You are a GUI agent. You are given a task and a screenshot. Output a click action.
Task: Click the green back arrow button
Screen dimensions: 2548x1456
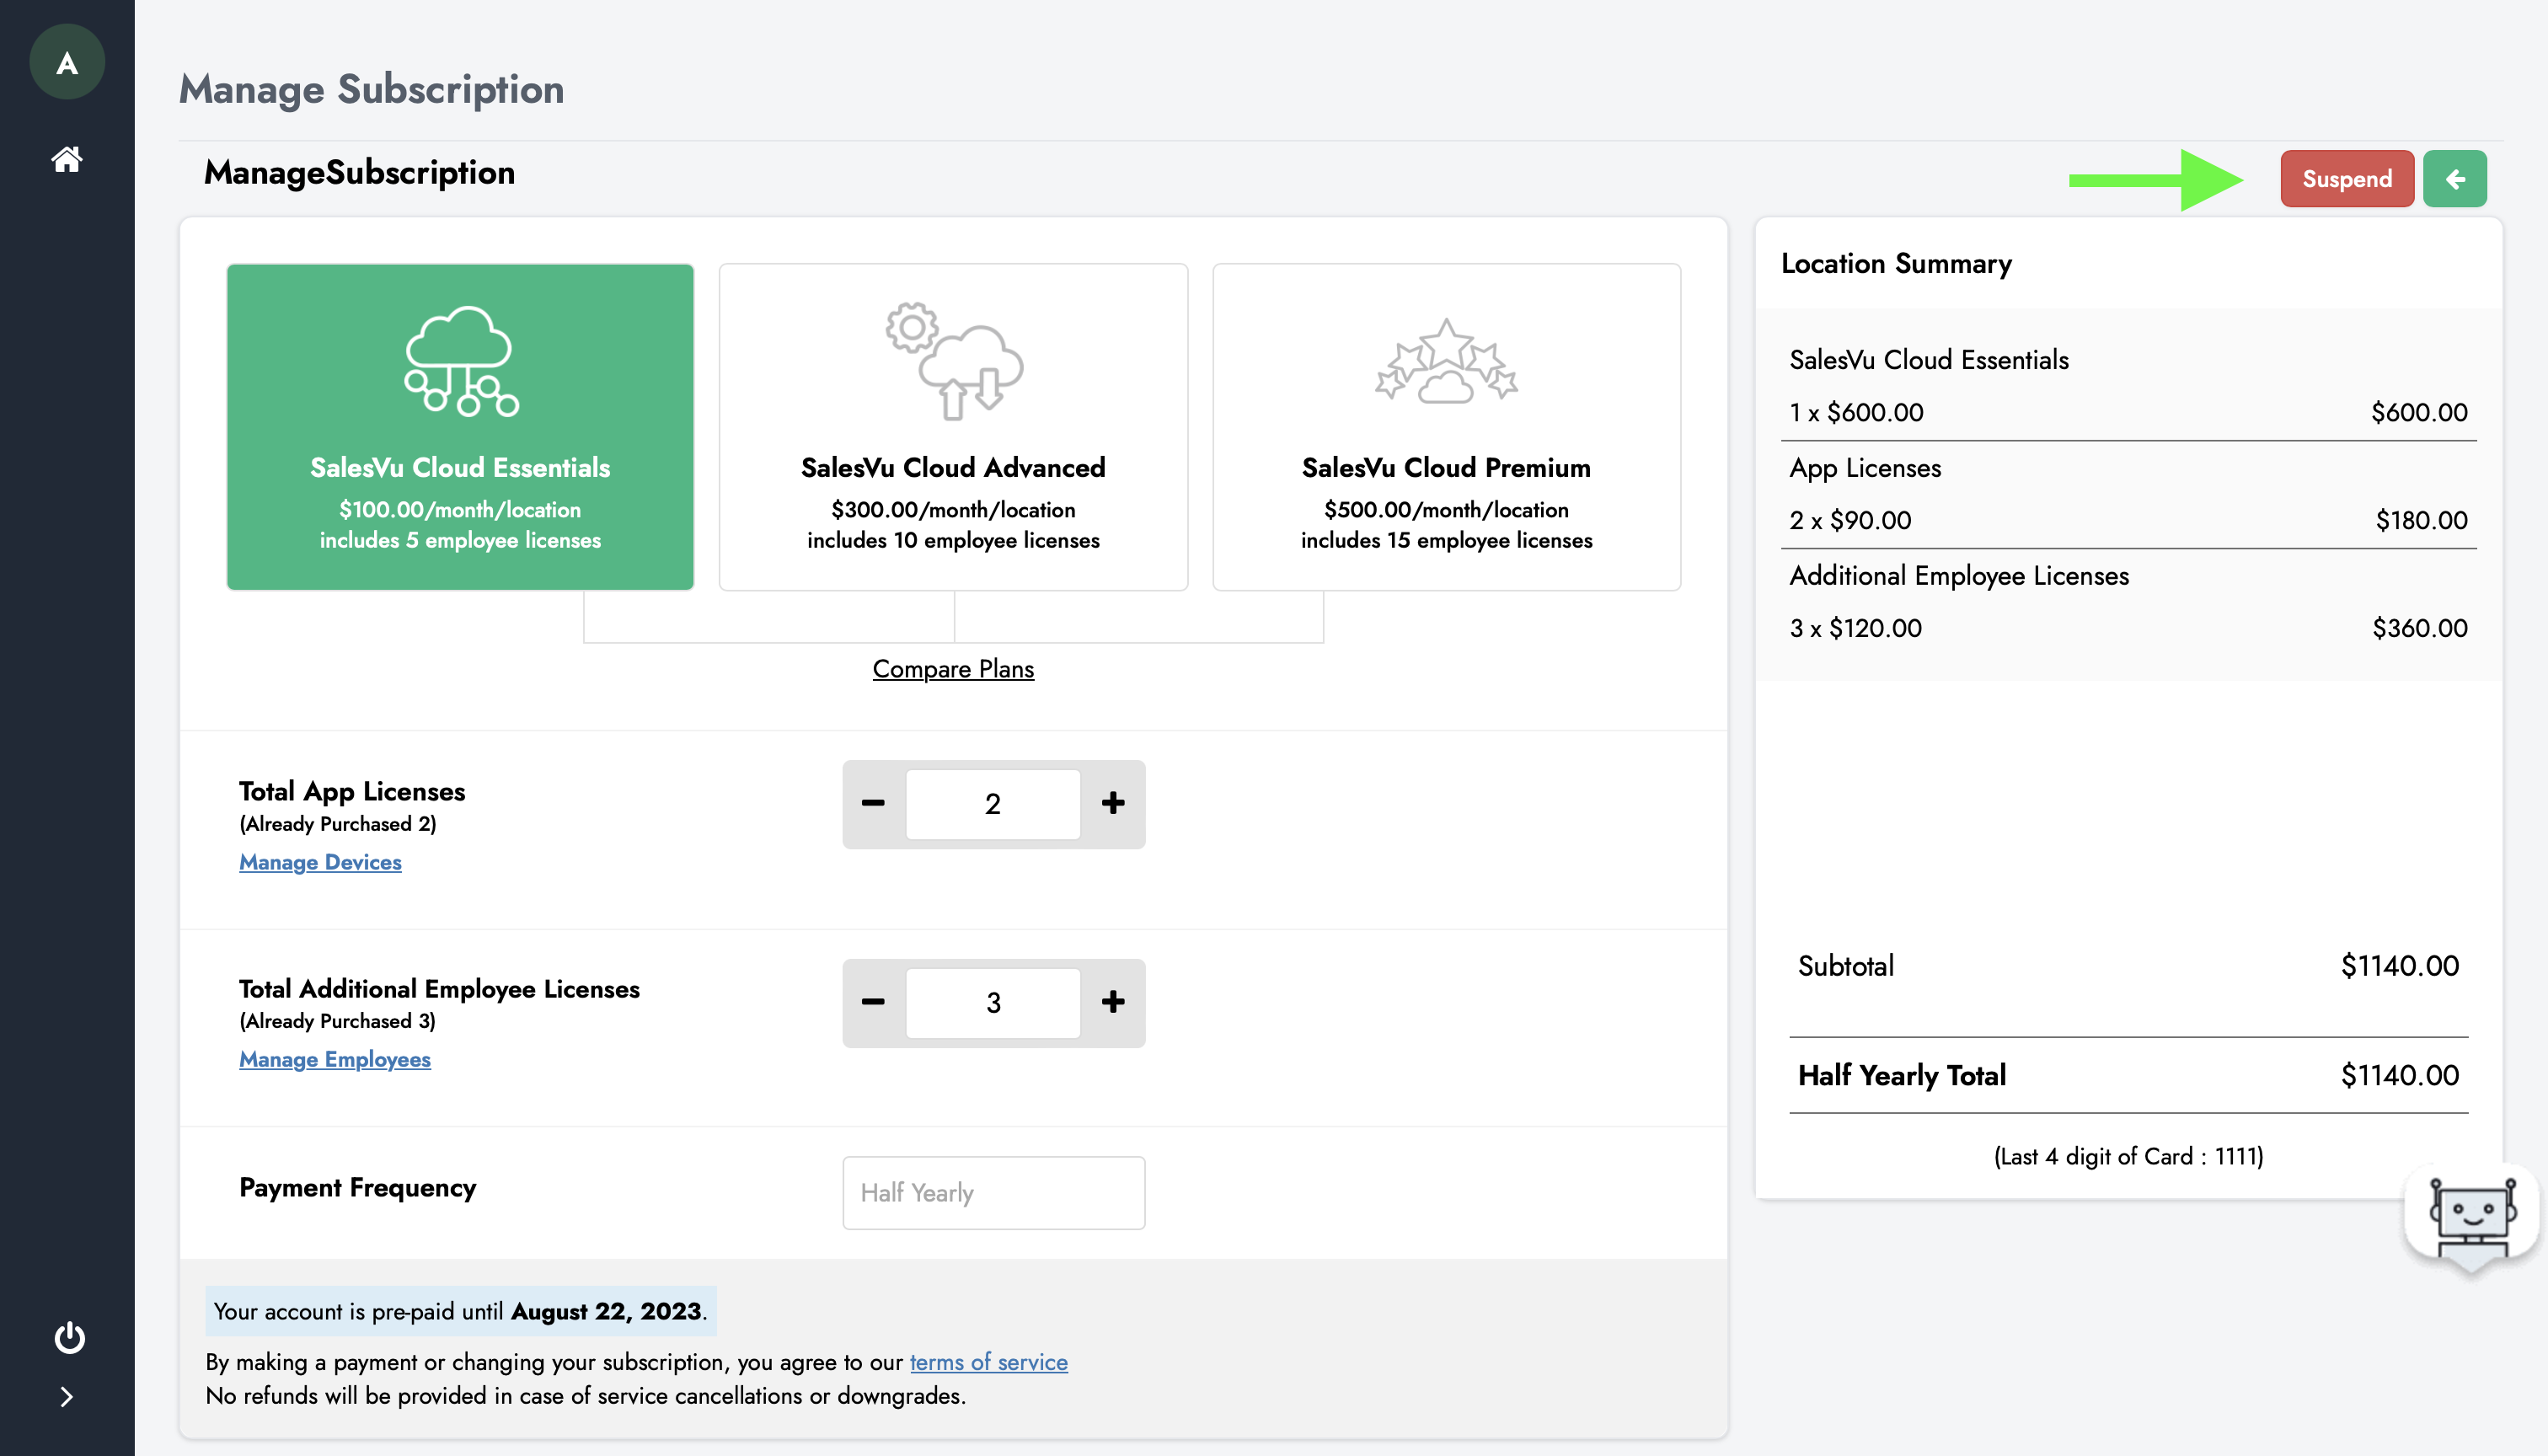pos(2454,179)
